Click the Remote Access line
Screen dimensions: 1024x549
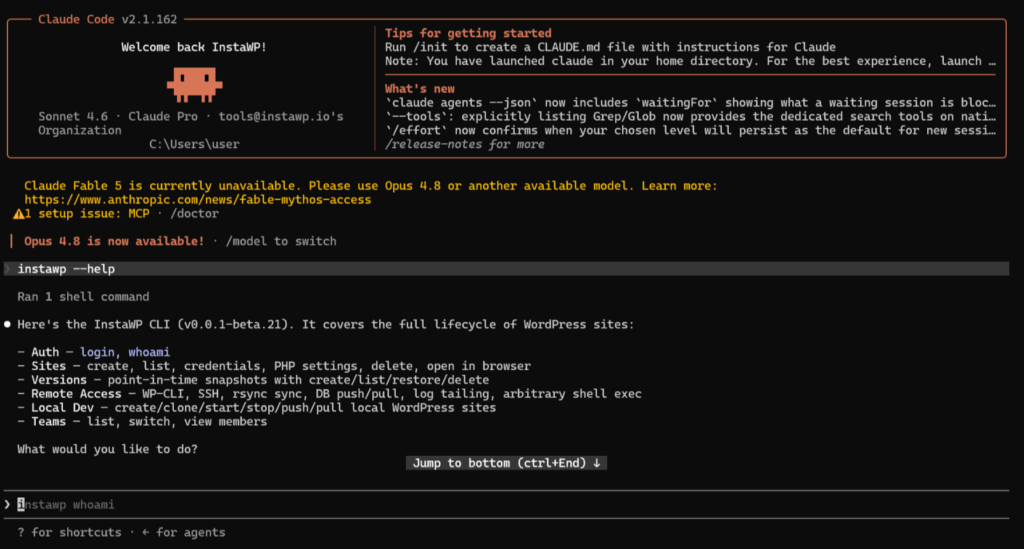coord(329,394)
